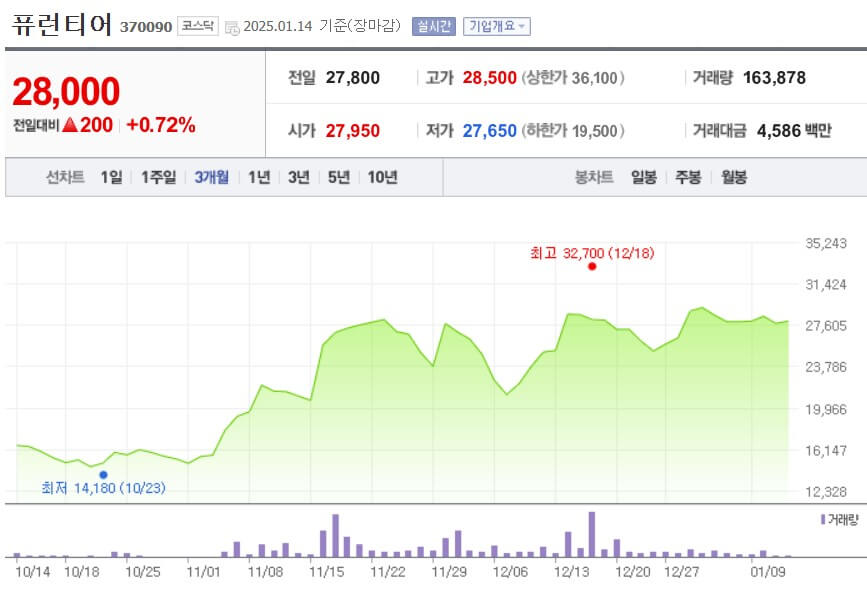Click the 12/06 date axis label
This screenshot has height=593, width=867.
510,572
